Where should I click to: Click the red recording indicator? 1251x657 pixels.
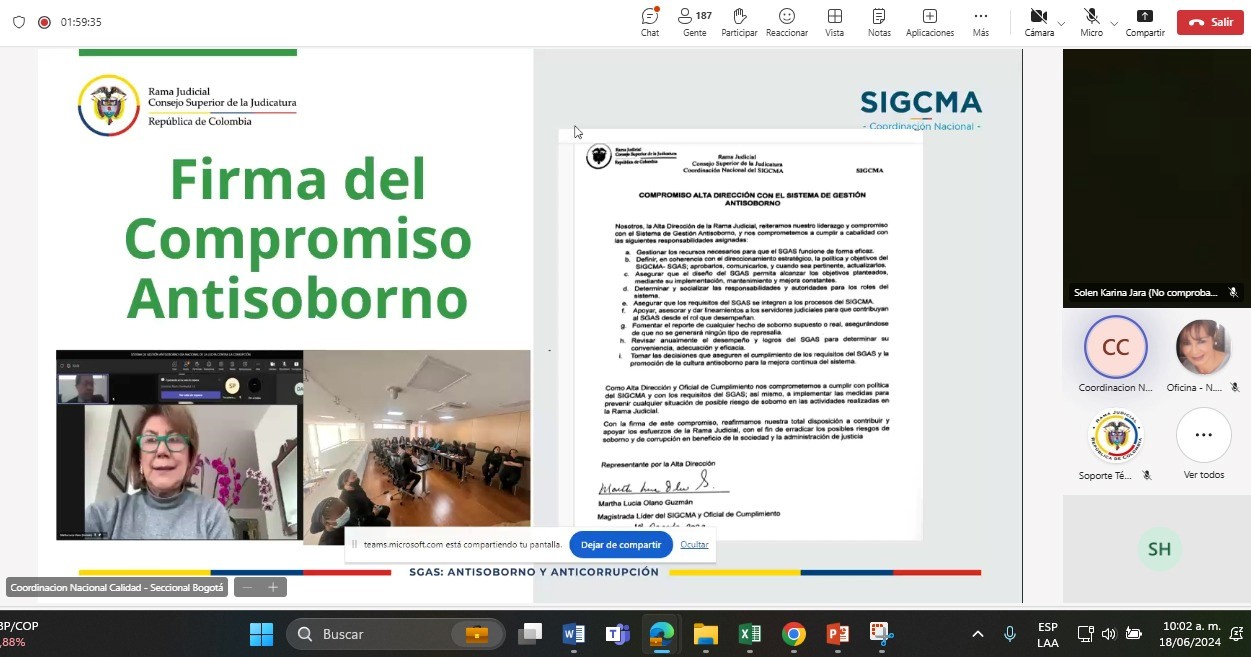click(44, 22)
